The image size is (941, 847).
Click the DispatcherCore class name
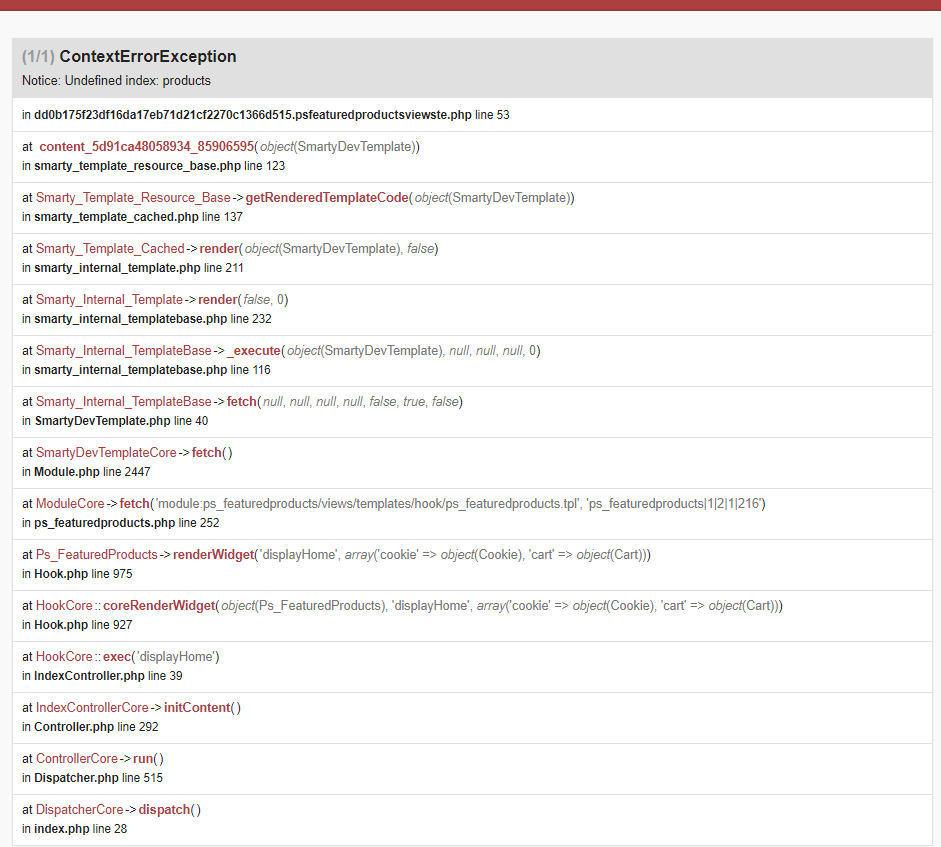[80, 810]
